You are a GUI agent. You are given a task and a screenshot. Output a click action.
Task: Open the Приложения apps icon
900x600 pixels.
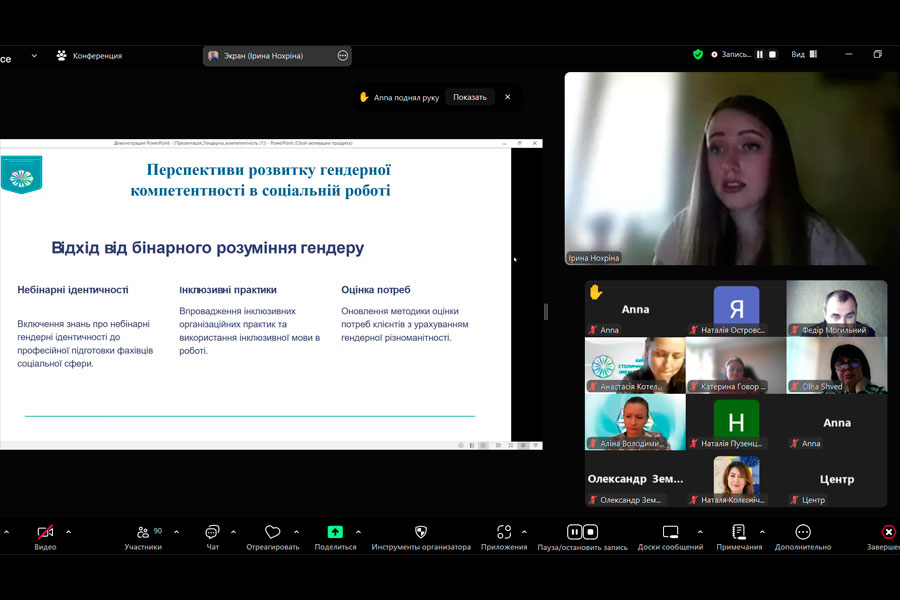tap(504, 532)
